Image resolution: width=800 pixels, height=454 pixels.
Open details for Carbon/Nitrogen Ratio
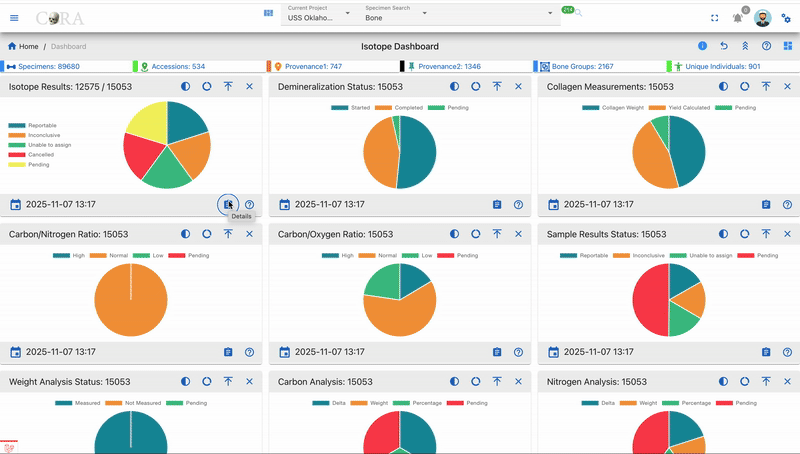(228, 352)
